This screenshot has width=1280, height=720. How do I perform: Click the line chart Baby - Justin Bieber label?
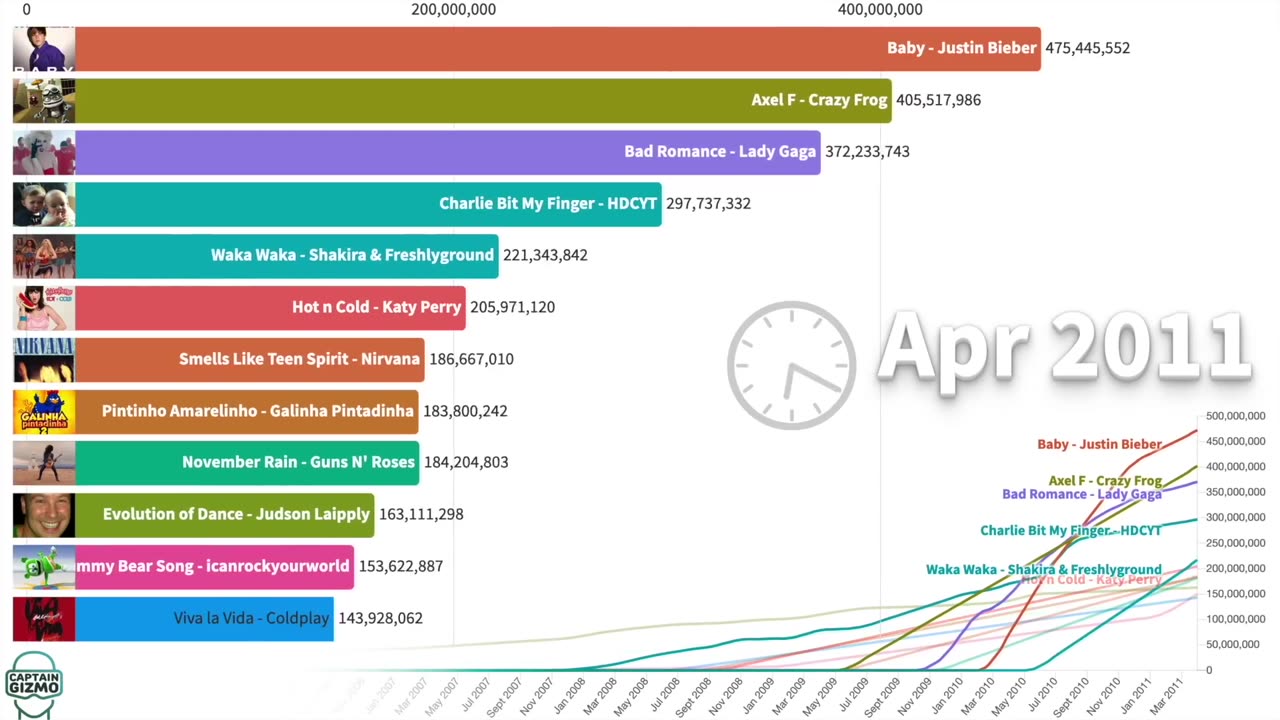pos(1099,445)
